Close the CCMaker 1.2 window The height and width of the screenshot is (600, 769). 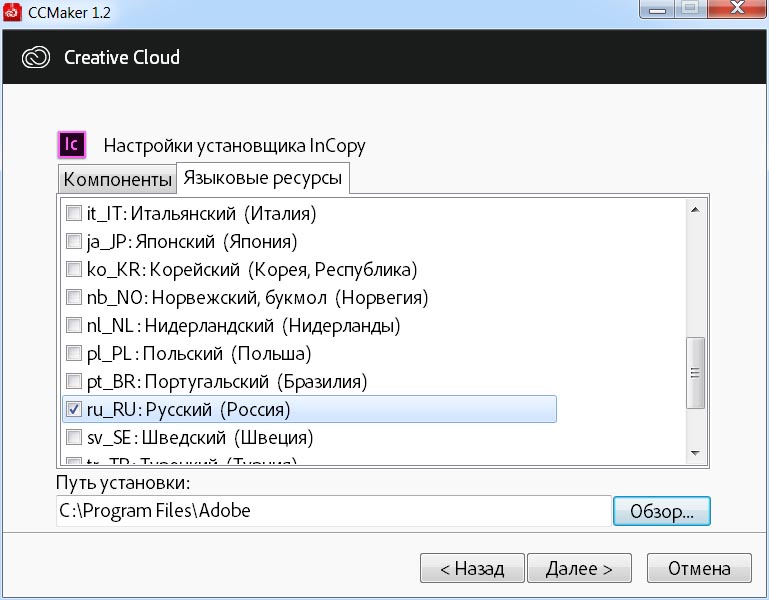(737, 8)
